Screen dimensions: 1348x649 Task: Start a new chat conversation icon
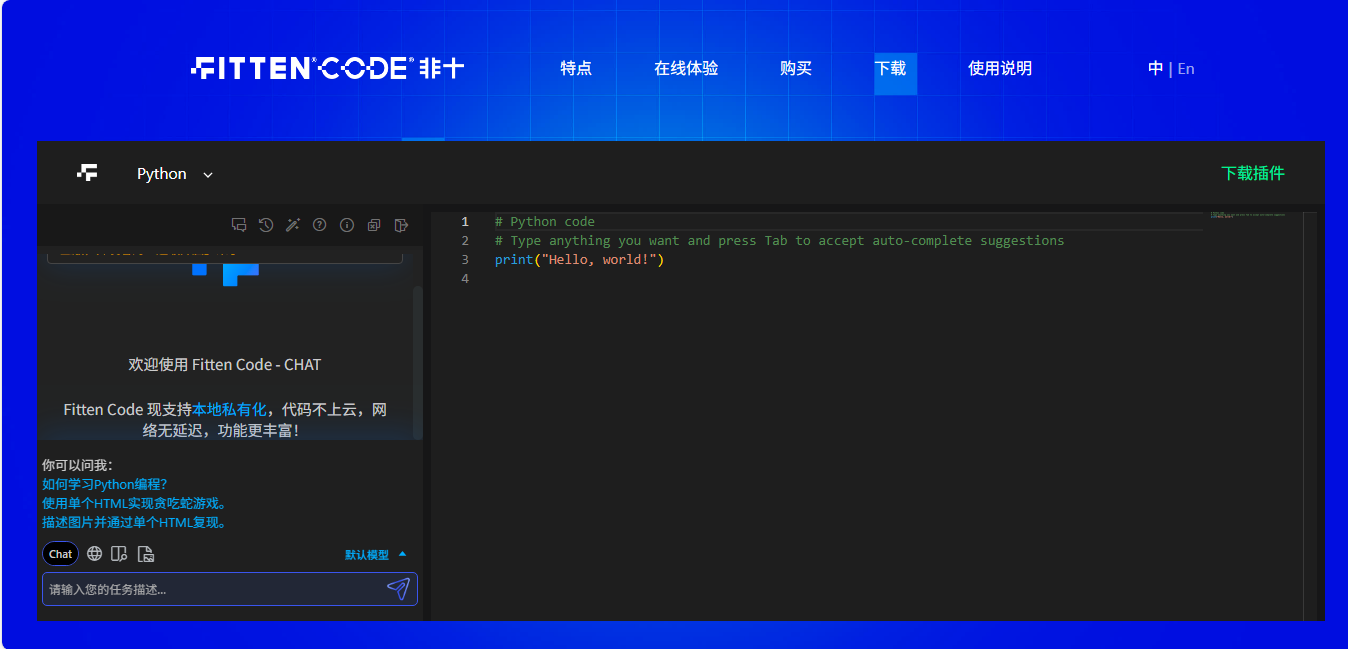(x=239, y=225)
